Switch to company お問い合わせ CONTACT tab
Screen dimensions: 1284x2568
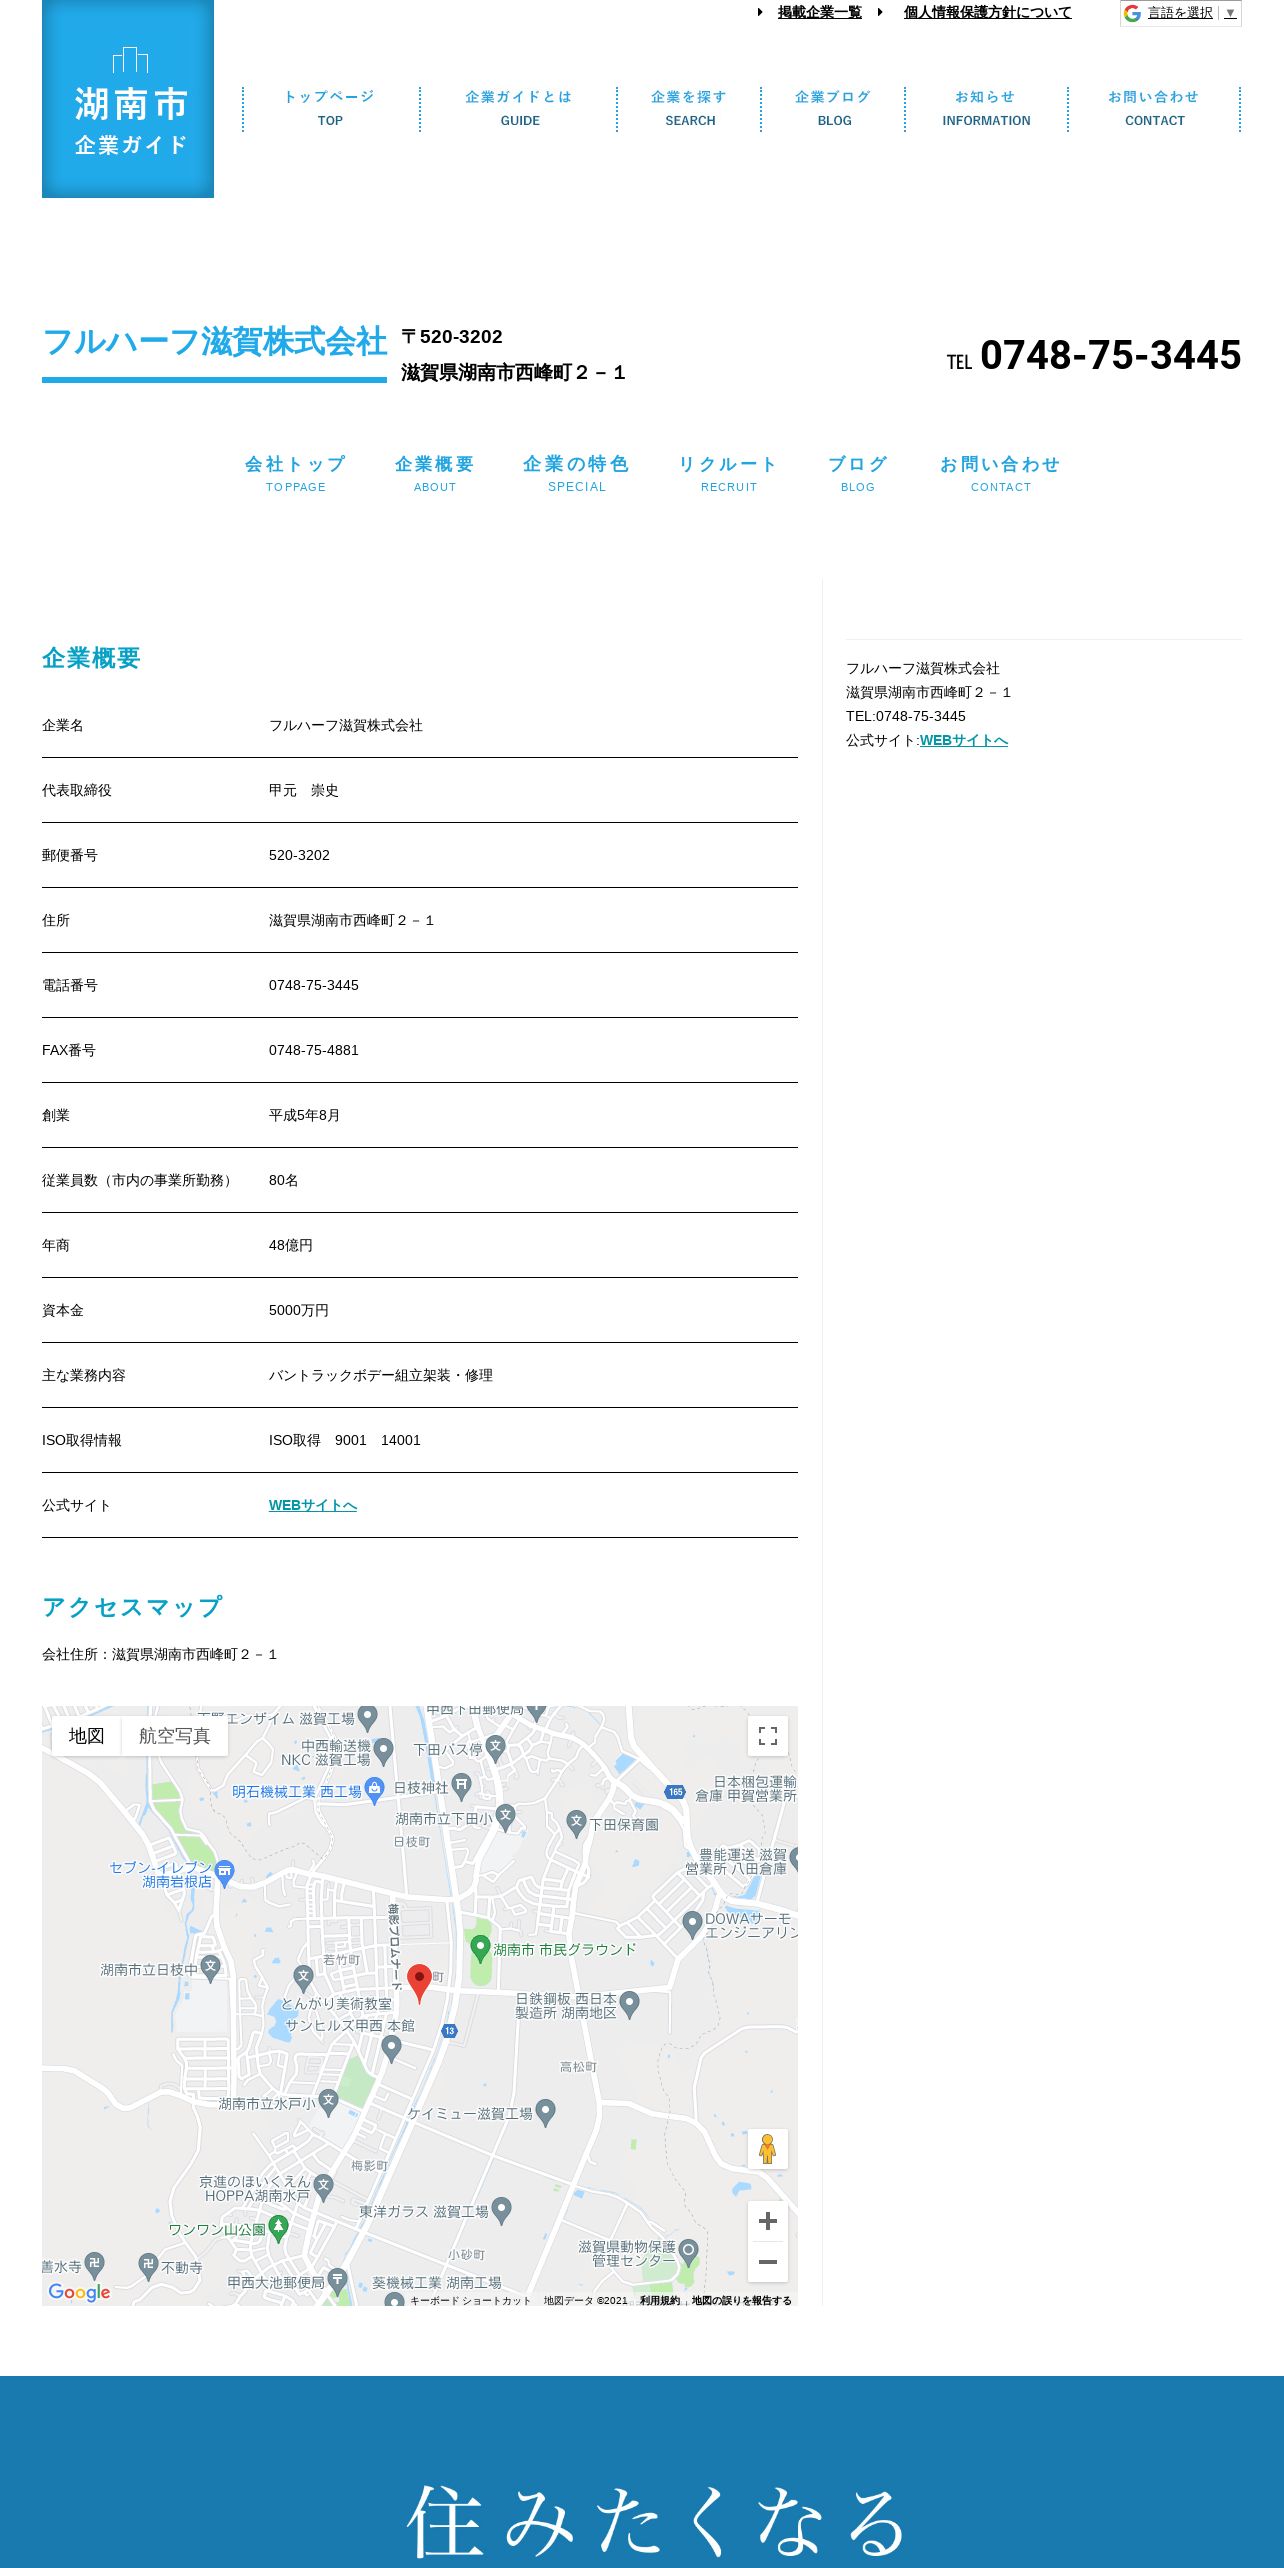click(x=1000, y=473)
